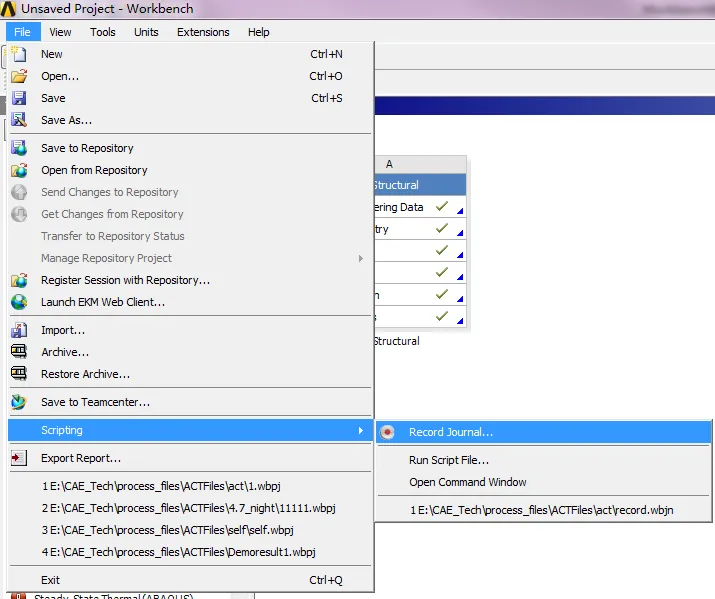Select Save As... menu entry
This screenshot has height=599, width=715.
coord(191,120)
